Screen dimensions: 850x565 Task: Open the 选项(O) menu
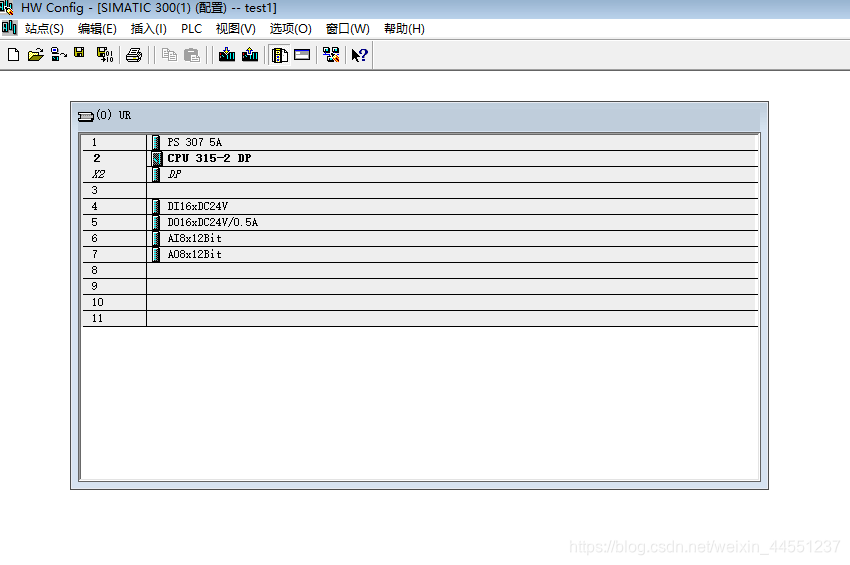[291, 29]
